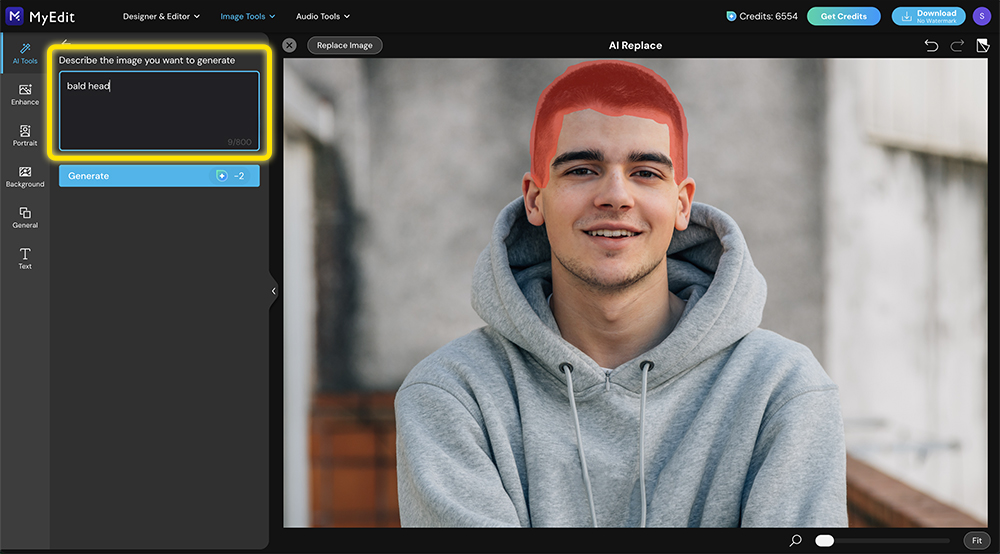Switch to the Background tools
1000x554 pixels.
coord(25,176)
